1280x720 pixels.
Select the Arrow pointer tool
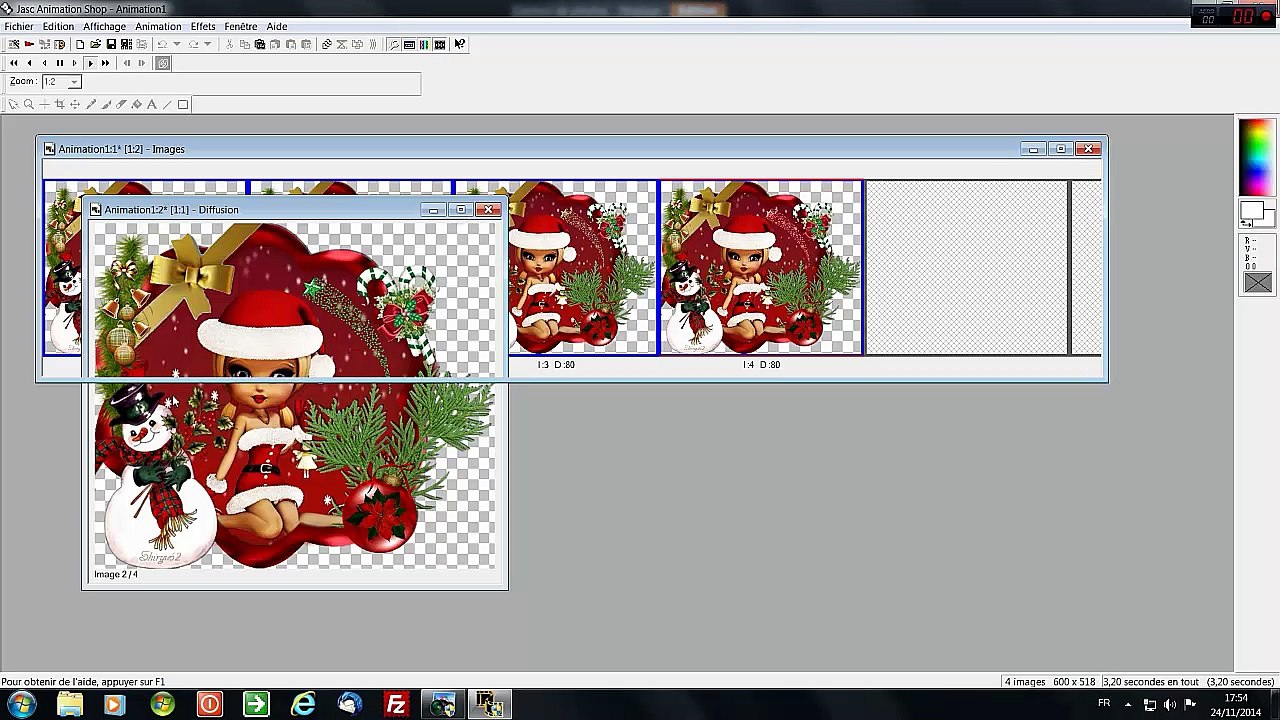(x=13, y=104)
